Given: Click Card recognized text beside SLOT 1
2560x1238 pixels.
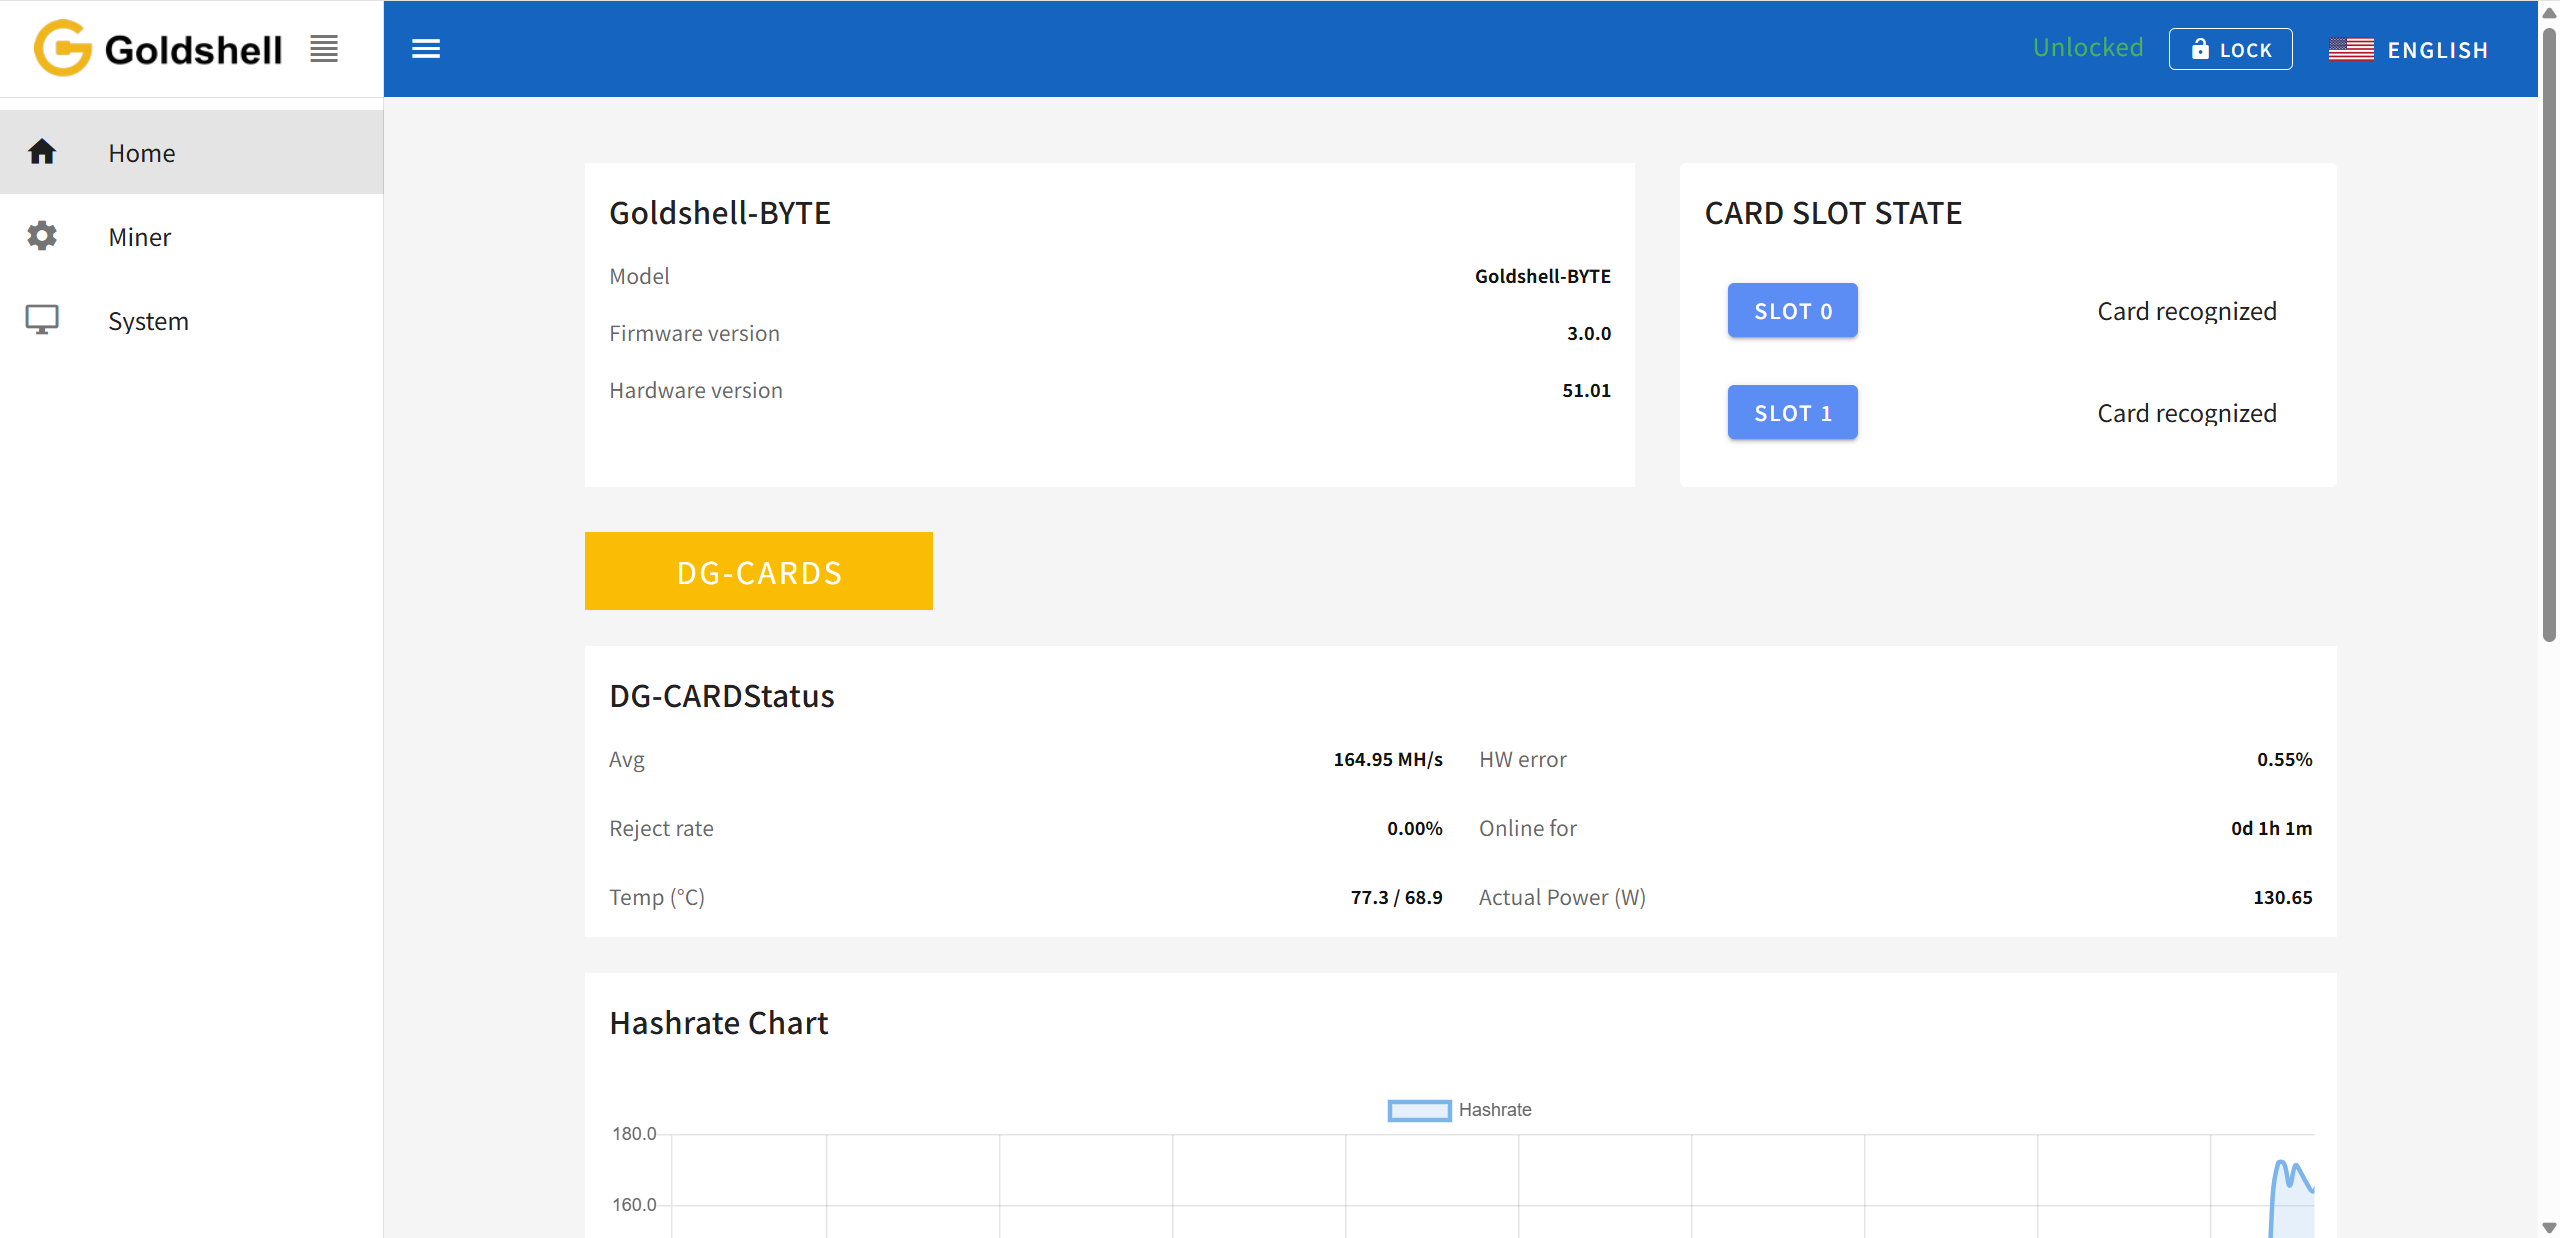Looking at the screenshot, I should coord(2187,413).
